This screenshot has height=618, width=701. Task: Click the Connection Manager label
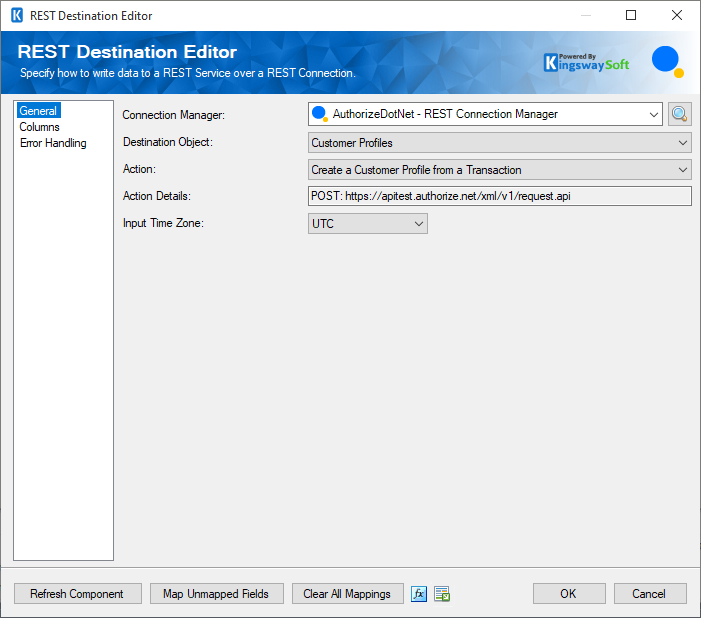coord(173,115)
